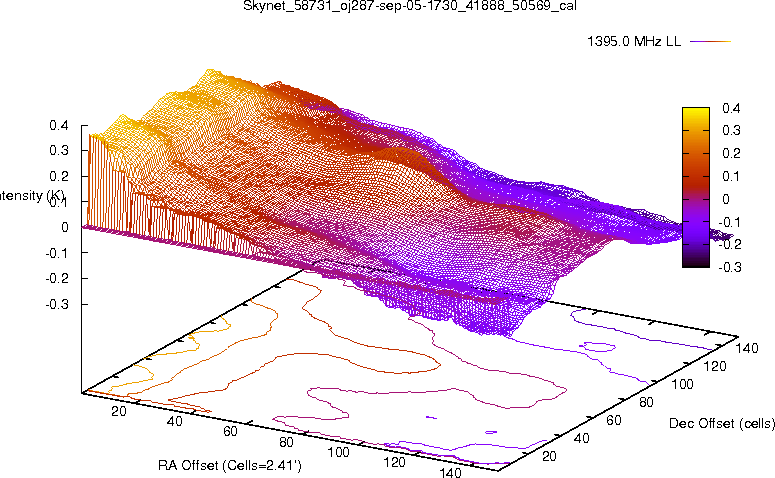Screen dimensions: 775x478
Task: Click the intensity axis tick label 0.2
Action: [x=59, y=176]
